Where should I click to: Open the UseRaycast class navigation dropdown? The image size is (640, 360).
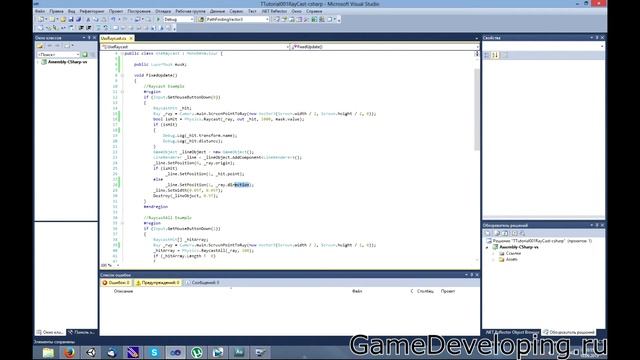195,47
